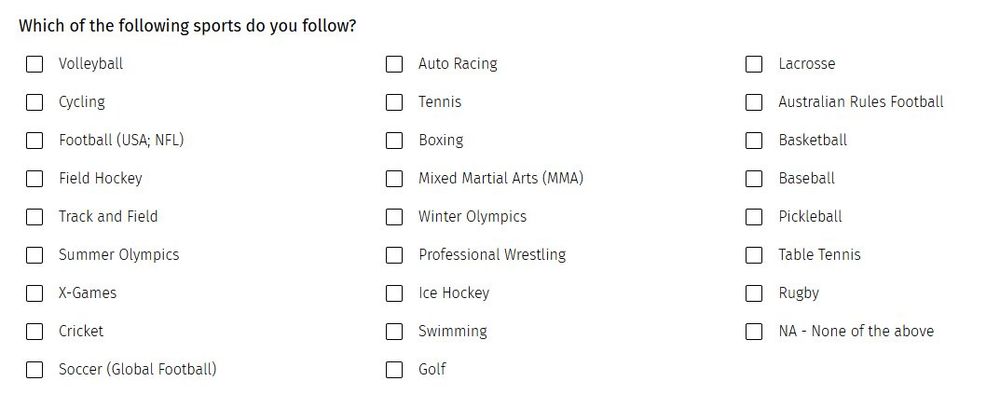Tick the Cycling option
1000x406 pixels.
[x=34, y=102]
